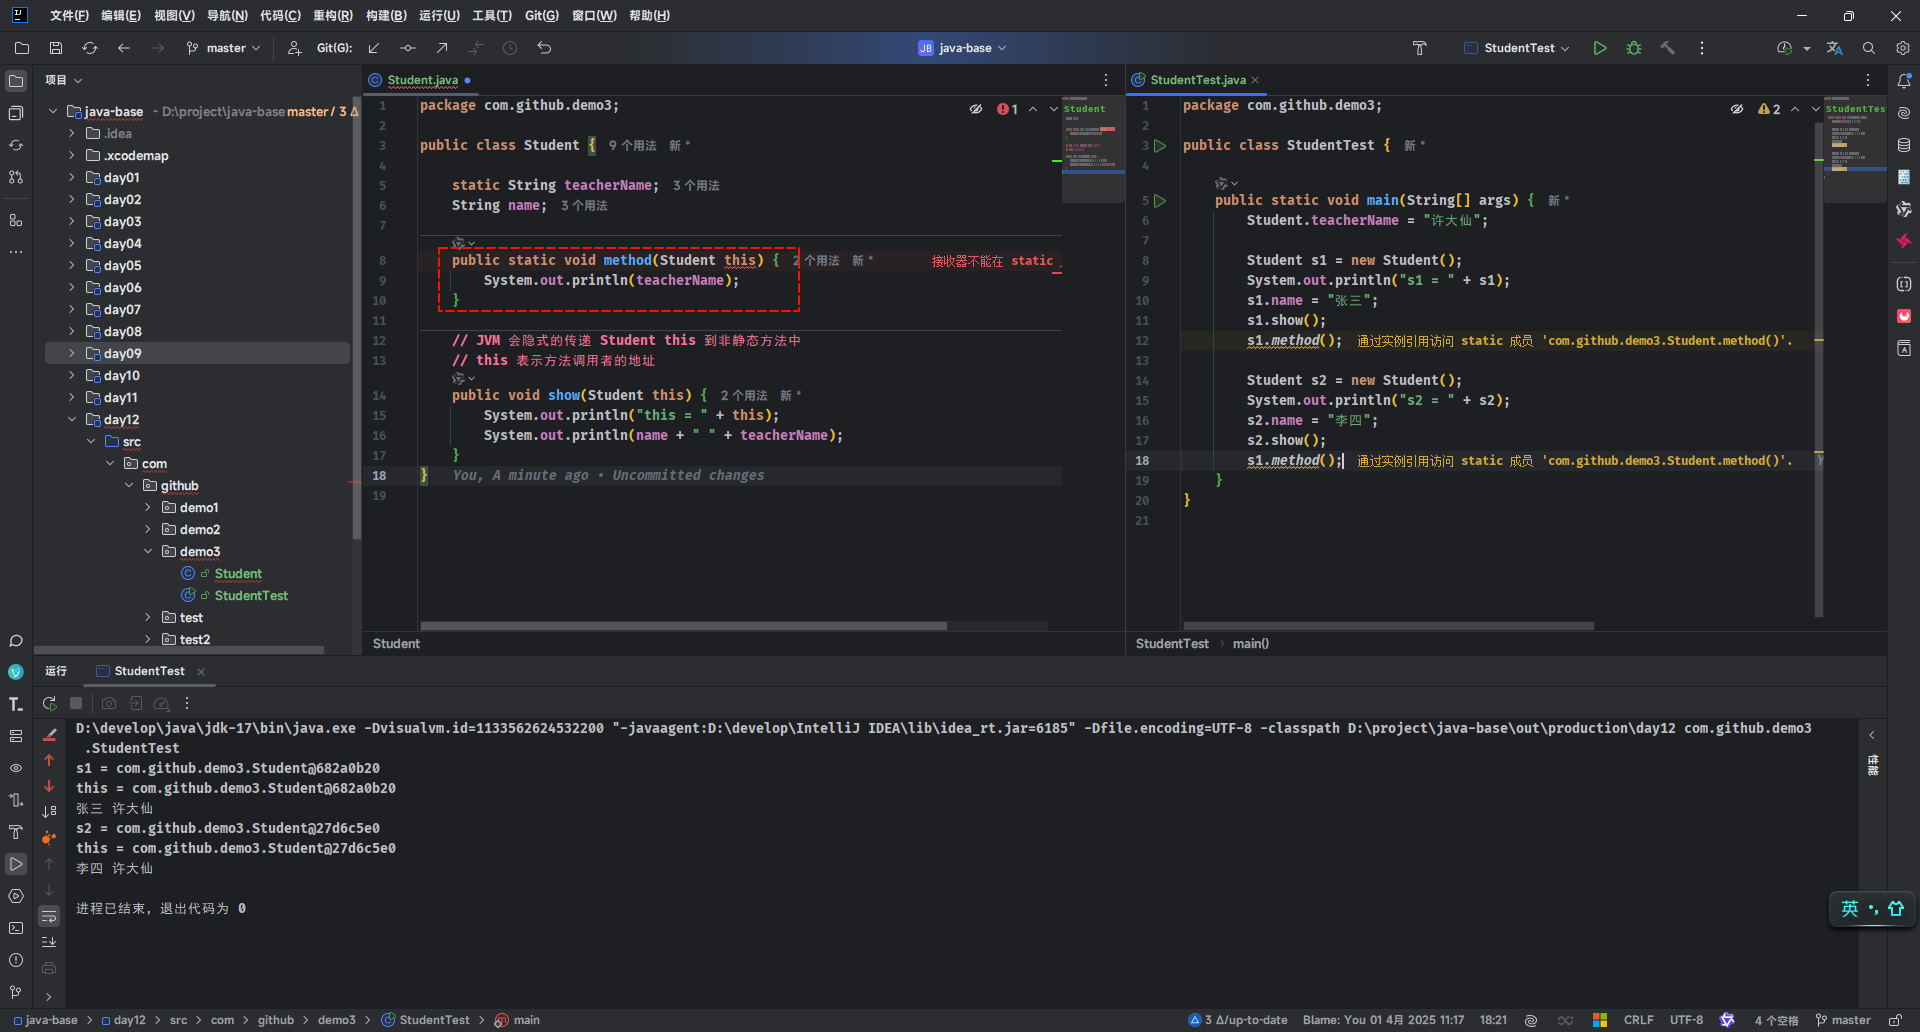
Task: Toggle inspection eye icon in Student.java editor
Action: (x=976, y=109)
